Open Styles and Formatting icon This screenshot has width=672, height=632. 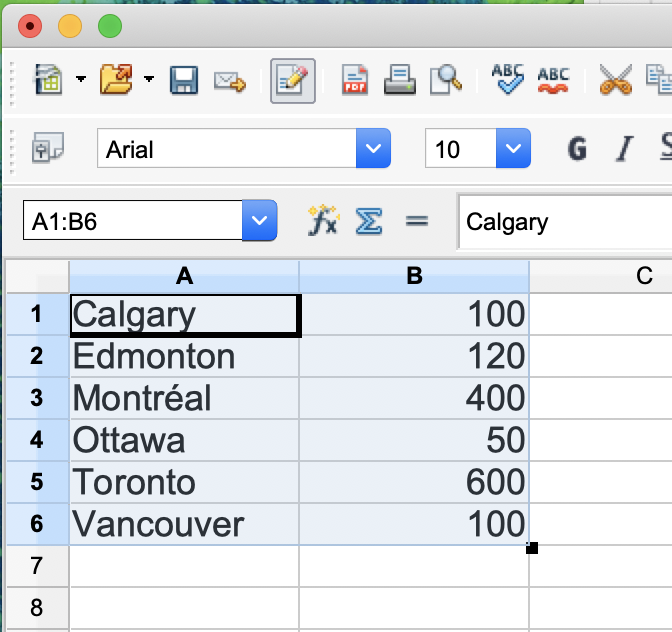48,148
